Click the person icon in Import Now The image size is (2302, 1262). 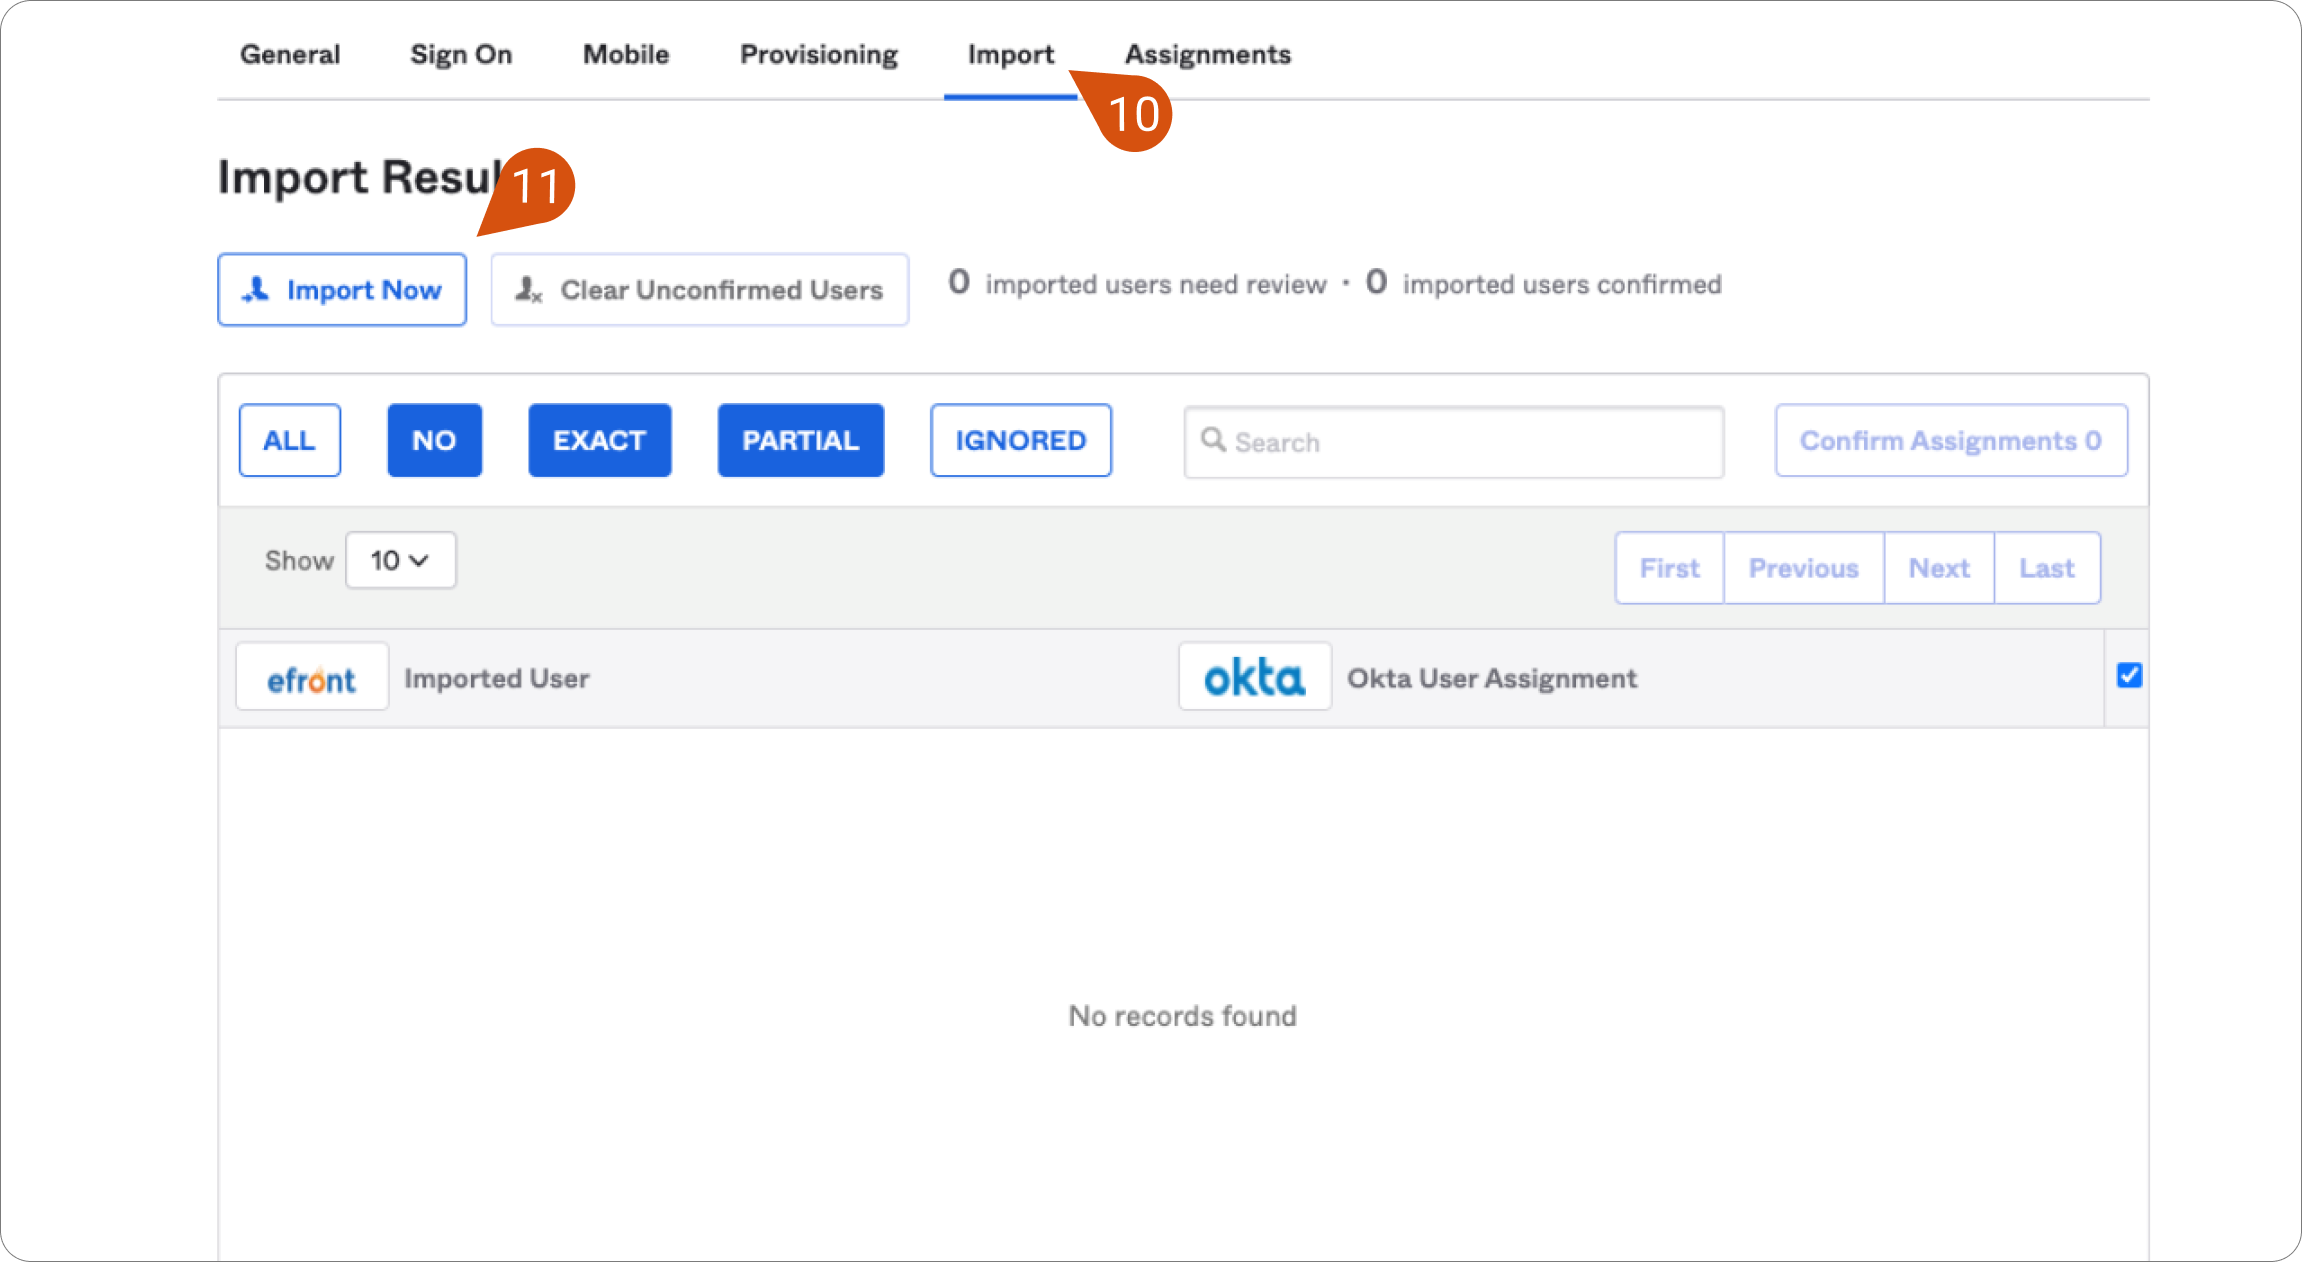click(256, 290)
